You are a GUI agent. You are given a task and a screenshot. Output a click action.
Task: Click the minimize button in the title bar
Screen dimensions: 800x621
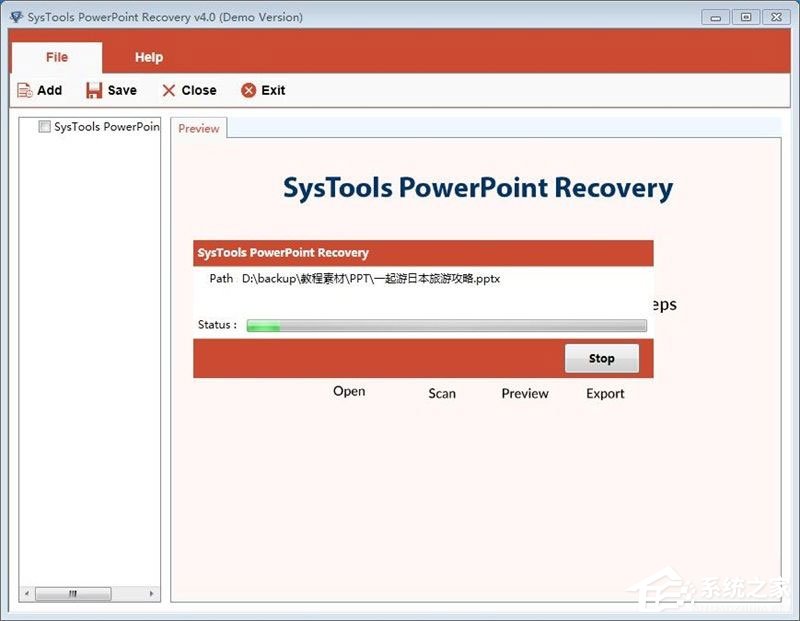tap(713, 17)
